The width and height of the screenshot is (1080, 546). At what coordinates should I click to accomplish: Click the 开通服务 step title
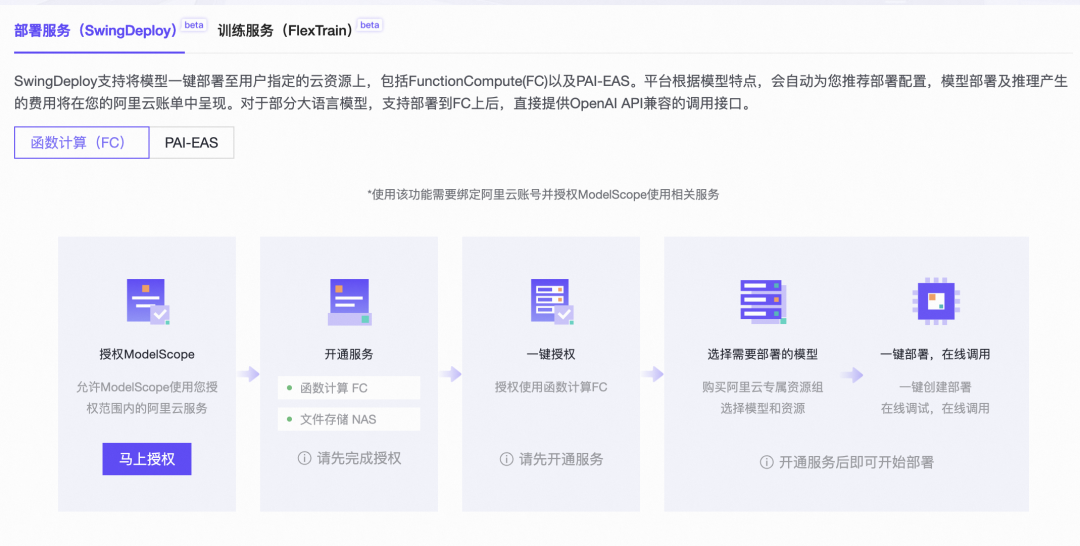pos(349,355)
